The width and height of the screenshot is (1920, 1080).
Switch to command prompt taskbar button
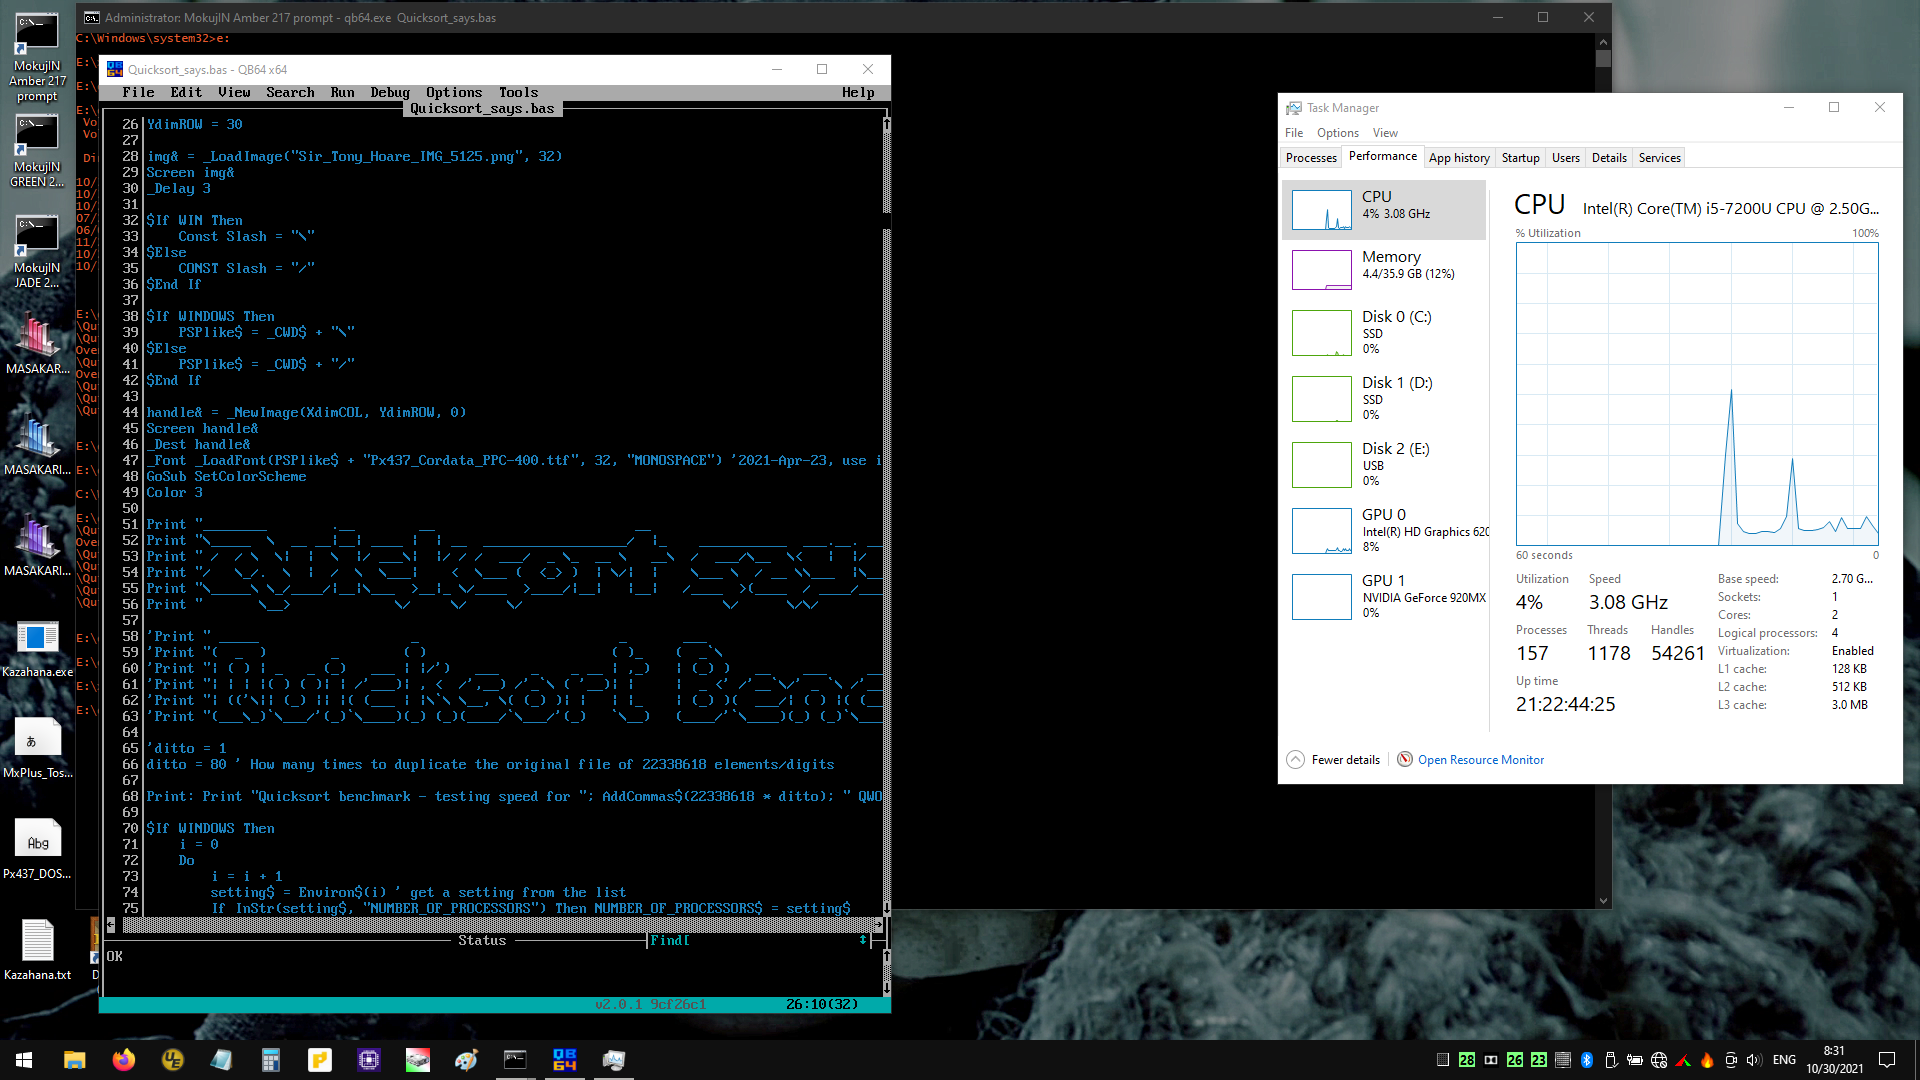[515, 1060]
